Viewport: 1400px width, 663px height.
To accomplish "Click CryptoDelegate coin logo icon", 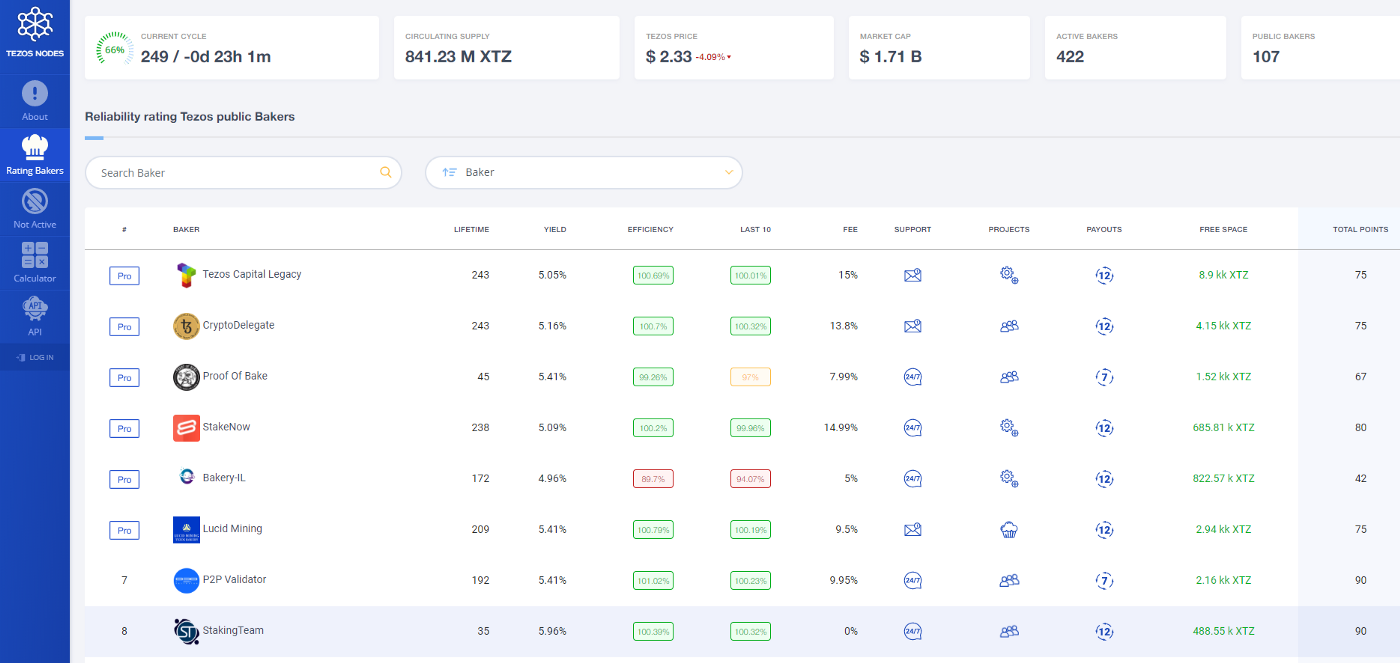I will pos(186,326).
